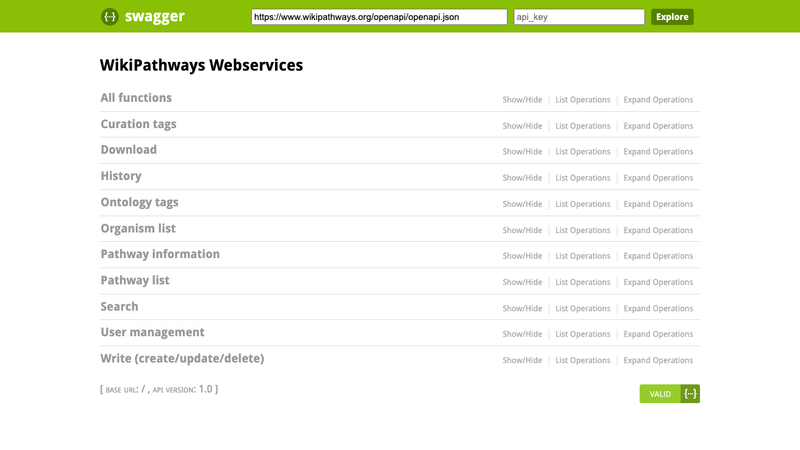Toggle Show/Hide for All functions
Image resolution: width=800 pixels, height=450 pixels.
click(522, 100)
